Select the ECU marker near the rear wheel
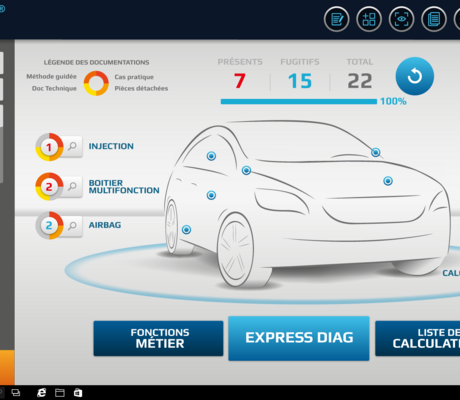 (186, 230)
